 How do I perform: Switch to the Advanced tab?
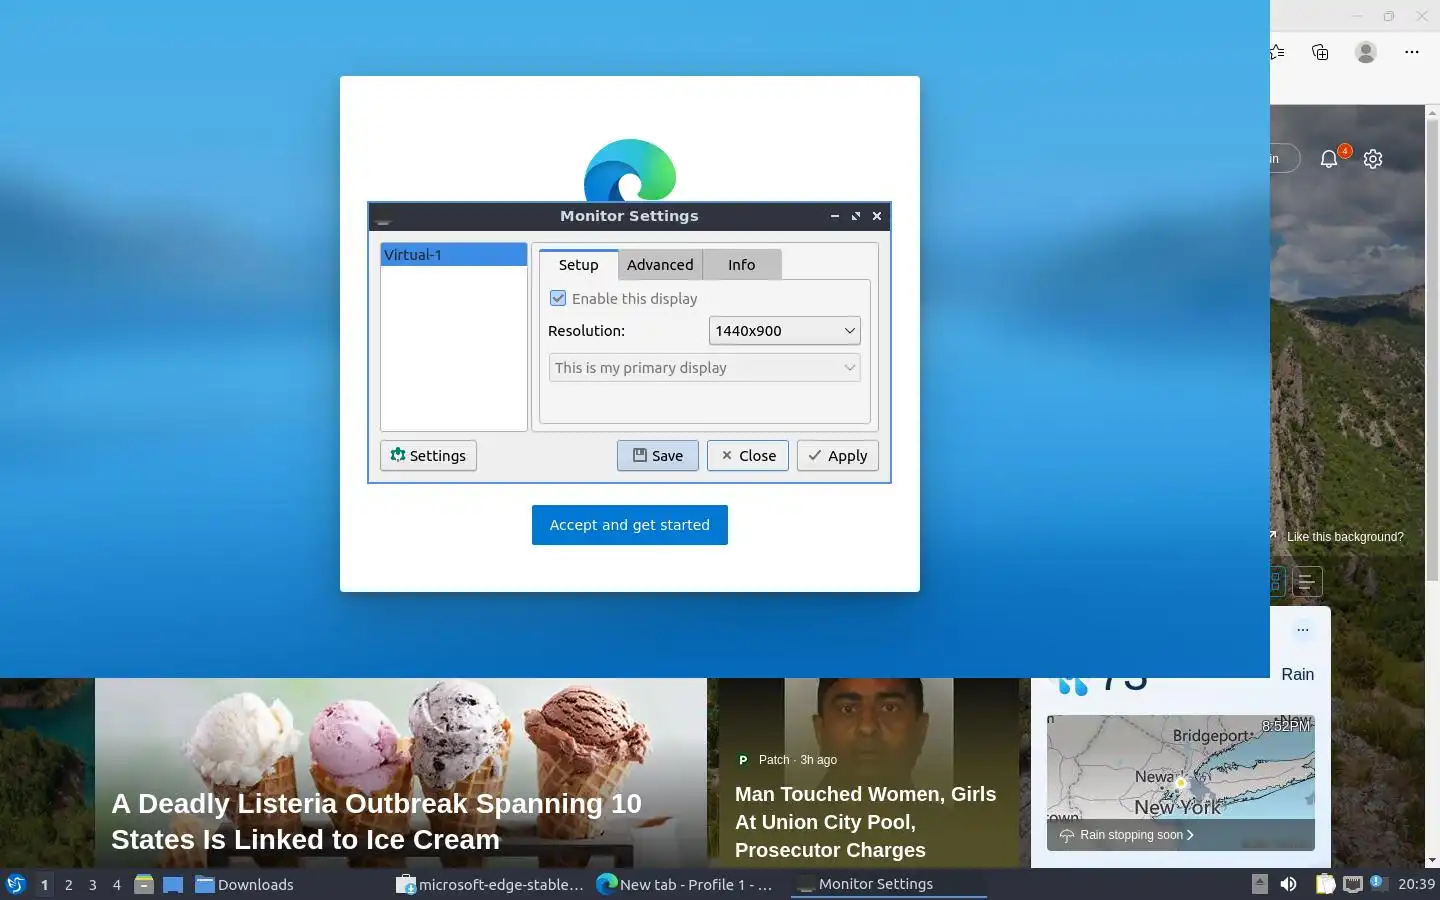[660, 265]
